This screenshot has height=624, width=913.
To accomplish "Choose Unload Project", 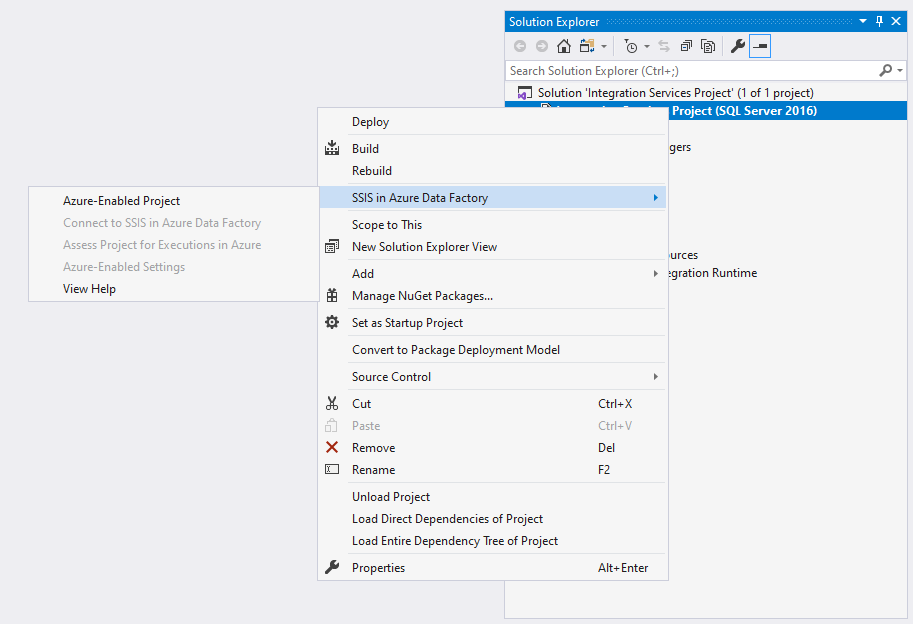I will pos(492,497).
